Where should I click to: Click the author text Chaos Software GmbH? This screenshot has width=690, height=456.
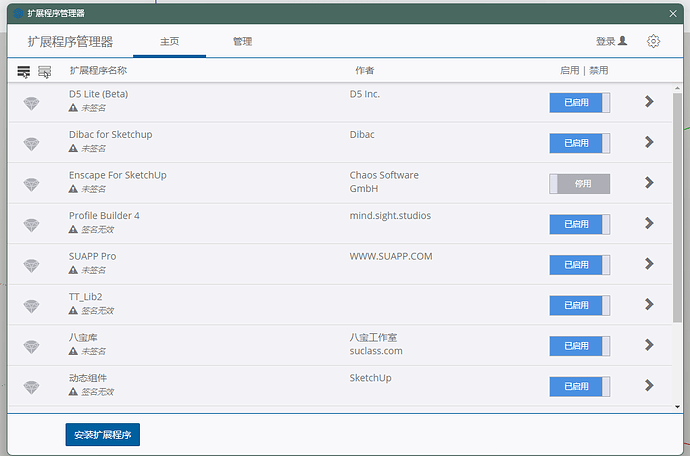click(384, 182)
